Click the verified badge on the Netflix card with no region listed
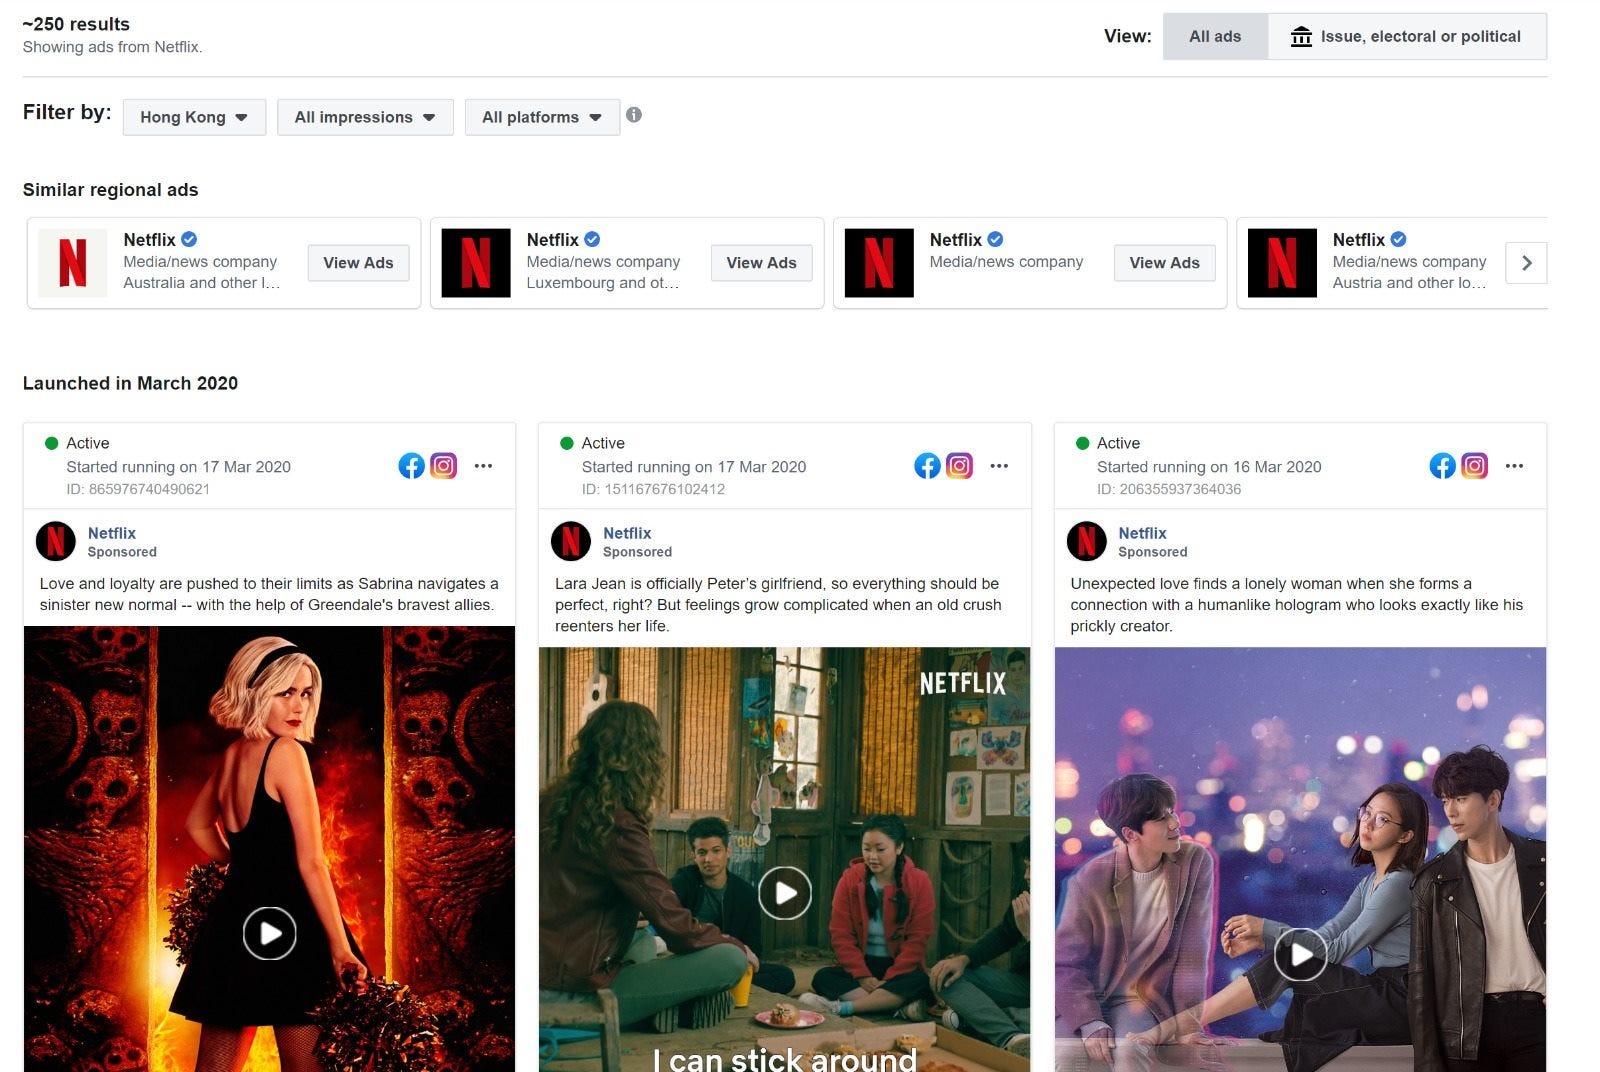 click(x=995, y=239)
